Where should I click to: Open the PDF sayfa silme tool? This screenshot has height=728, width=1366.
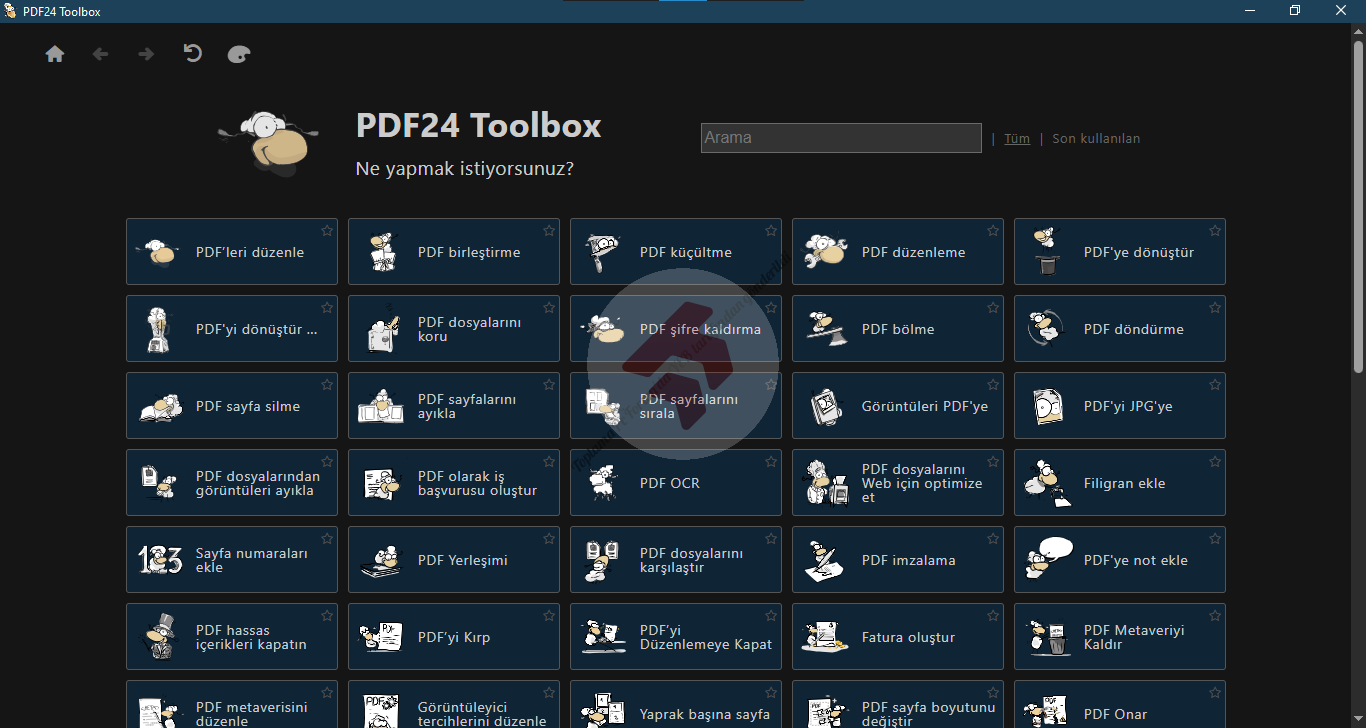coord(232,406)
